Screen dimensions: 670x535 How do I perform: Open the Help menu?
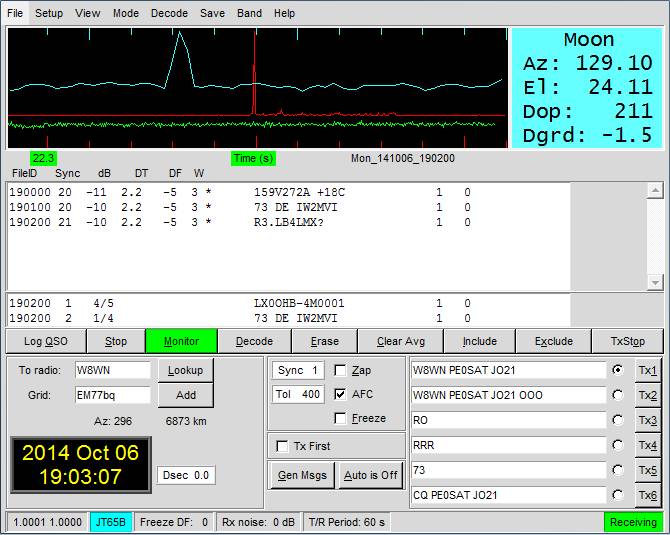pyautogui.click(x=285, y=13)
